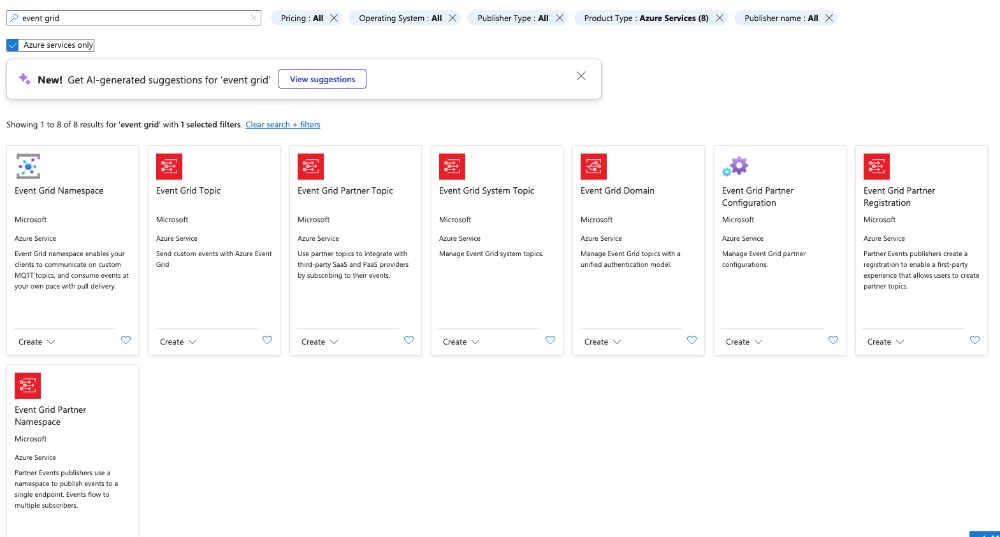Click 'Get AI-generated suggestions' banner text
The height and width of the screenshot is (537, 1000).
coord(169,80)
